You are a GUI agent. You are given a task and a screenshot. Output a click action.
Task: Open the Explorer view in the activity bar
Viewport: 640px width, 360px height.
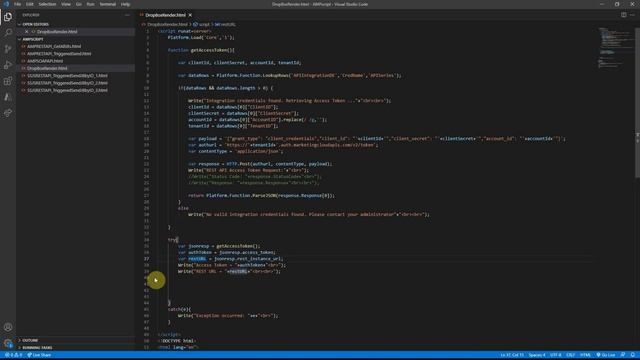tap(8, 17)
